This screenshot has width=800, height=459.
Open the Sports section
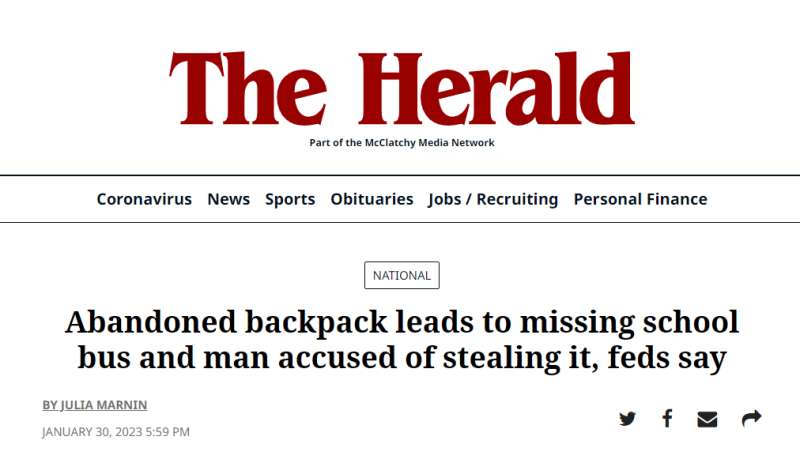pos(290,199)
